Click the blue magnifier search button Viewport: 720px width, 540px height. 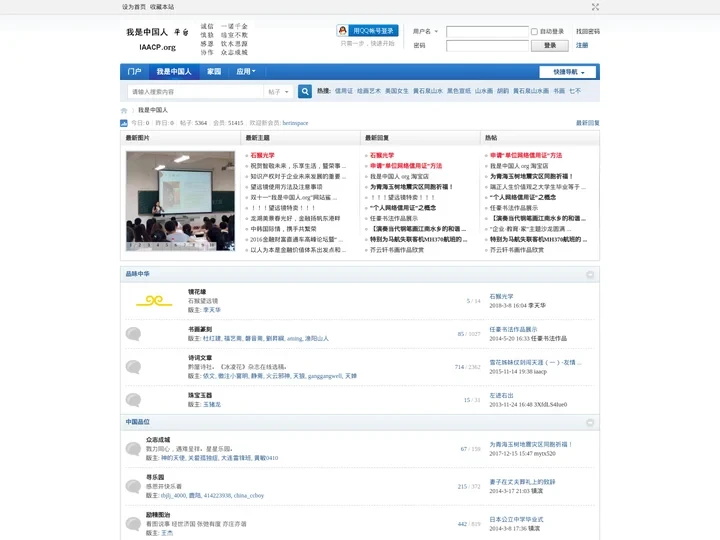tap(305, 91)
